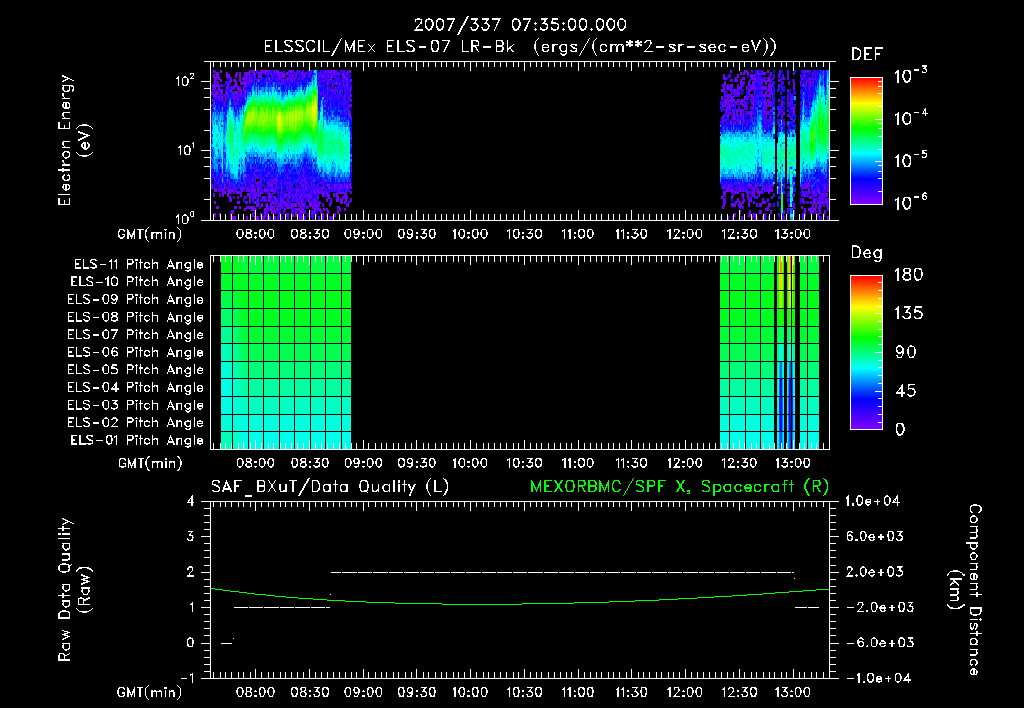This screenshot has height=708, width=1024.
Task: Select the 'Component Distance (km)' axis label
Action: click(x=965, y=590)
